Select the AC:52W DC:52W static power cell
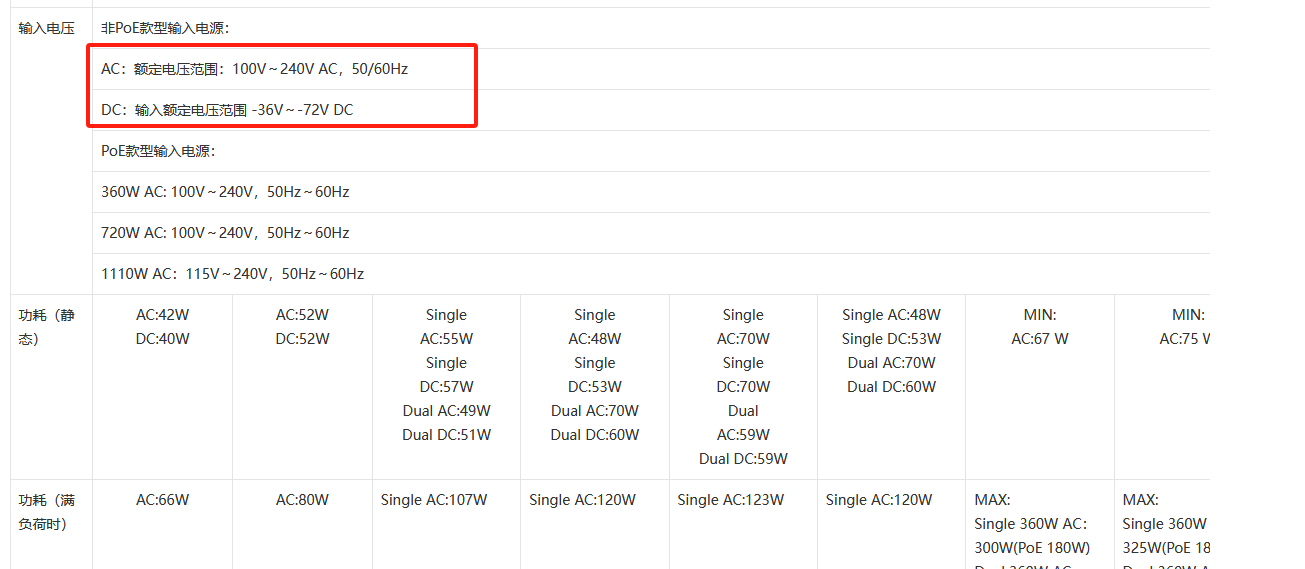 pyautogui.click(x=302, y=327)
